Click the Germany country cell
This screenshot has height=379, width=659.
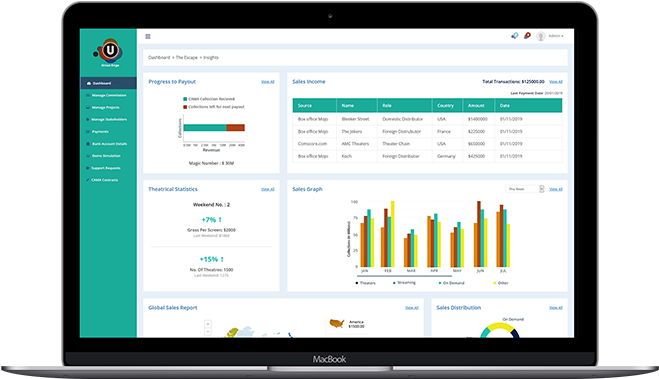click(x=446, y=156)
